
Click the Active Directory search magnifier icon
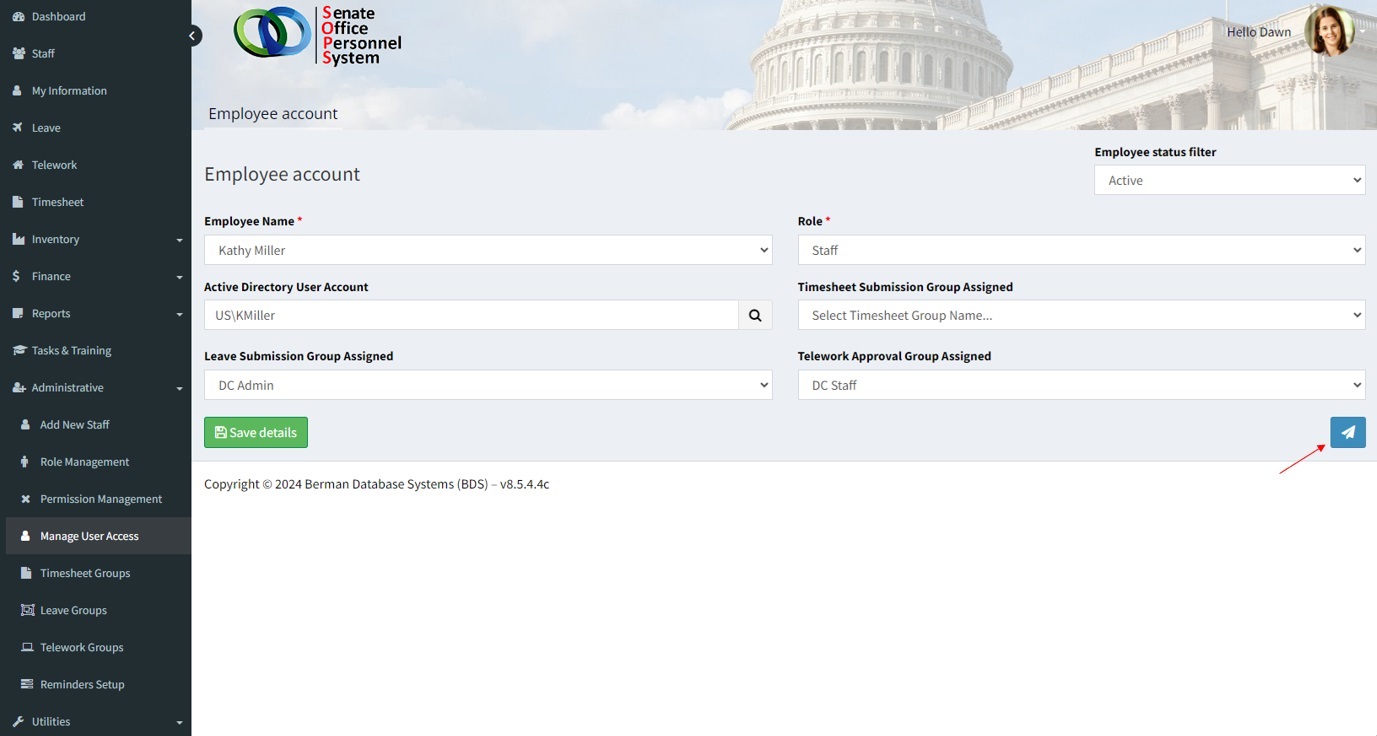(755, 315)
